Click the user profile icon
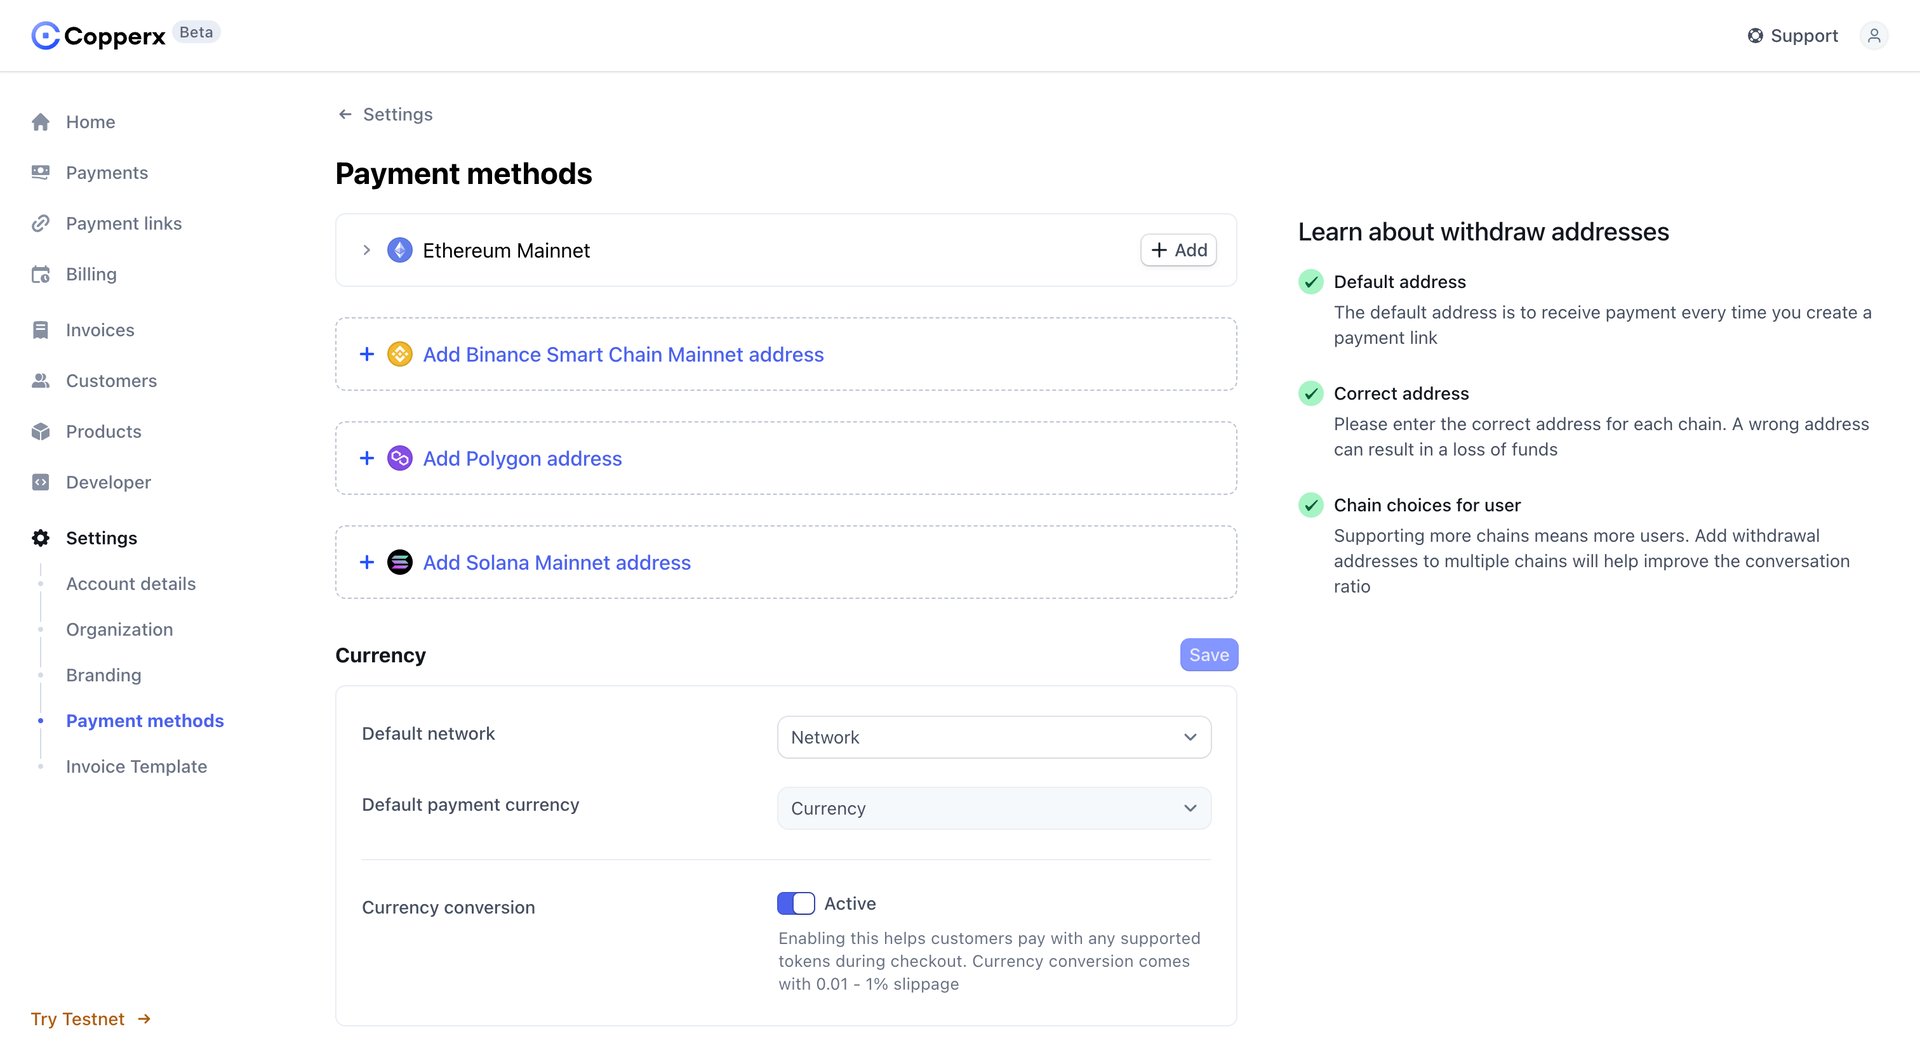This screenshot has height=1062, width=1920. tap(1874, 35)
